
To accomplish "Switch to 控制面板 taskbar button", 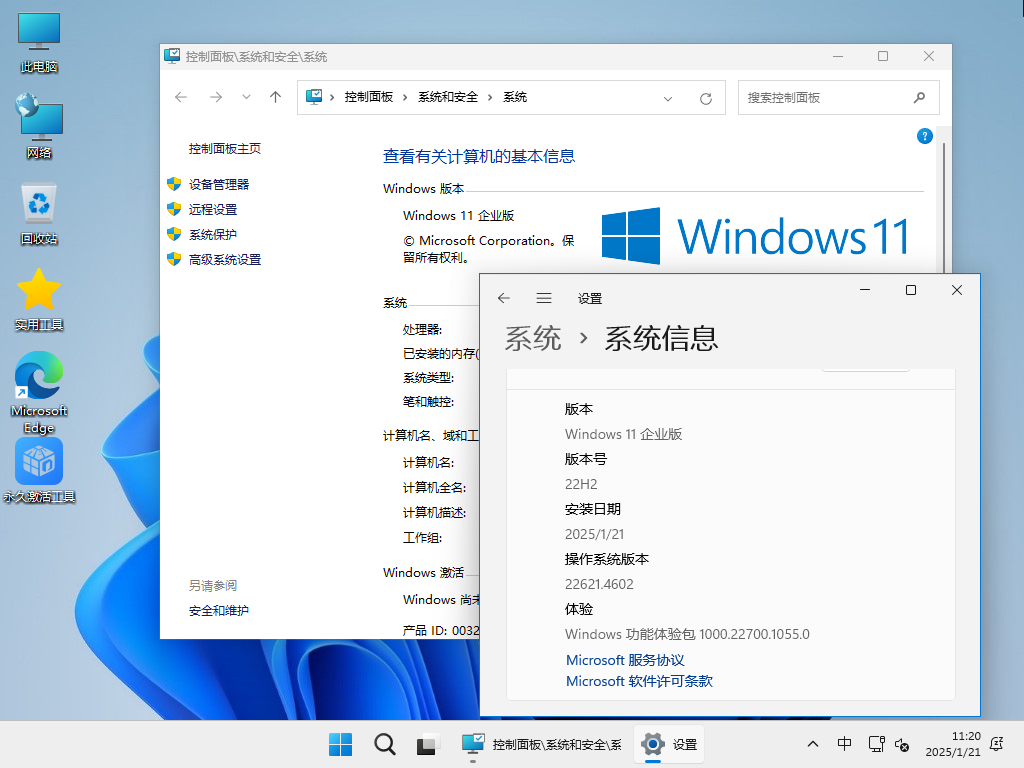I will coord(541,744).
